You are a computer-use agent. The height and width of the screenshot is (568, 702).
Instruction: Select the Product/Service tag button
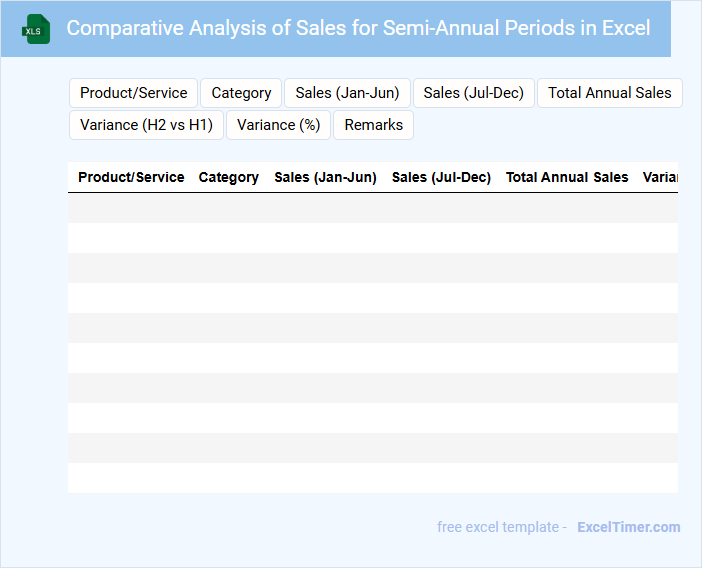pyautogui.click(x=133, y=93)
